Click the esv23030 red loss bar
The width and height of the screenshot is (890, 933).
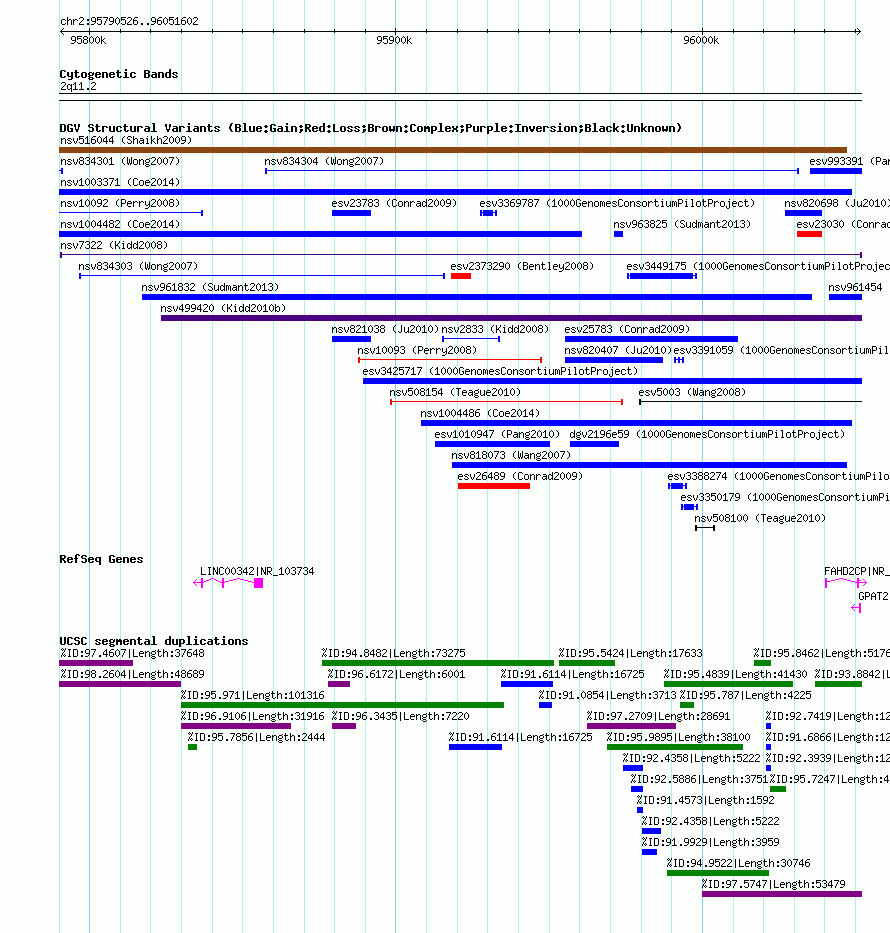809,234
